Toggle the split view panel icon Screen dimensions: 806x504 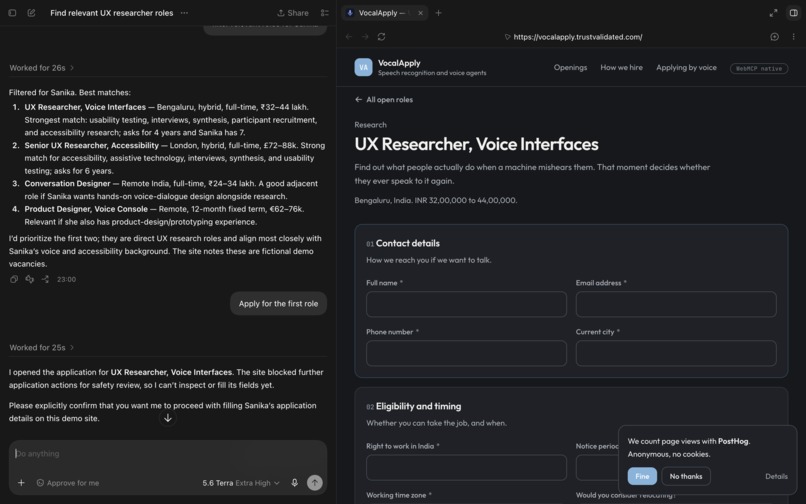[x=793, y=13]
